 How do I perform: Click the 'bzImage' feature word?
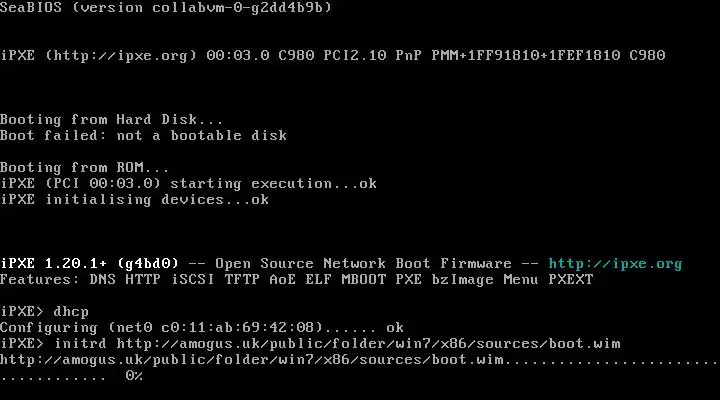click(462, 280)
